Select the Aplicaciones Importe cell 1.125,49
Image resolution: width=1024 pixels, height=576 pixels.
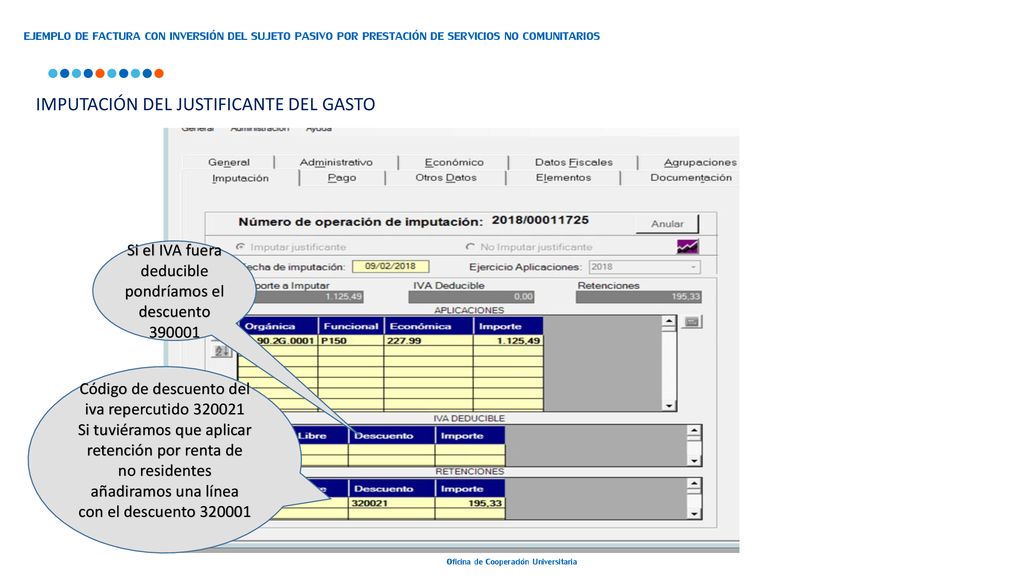pos(508,341)
